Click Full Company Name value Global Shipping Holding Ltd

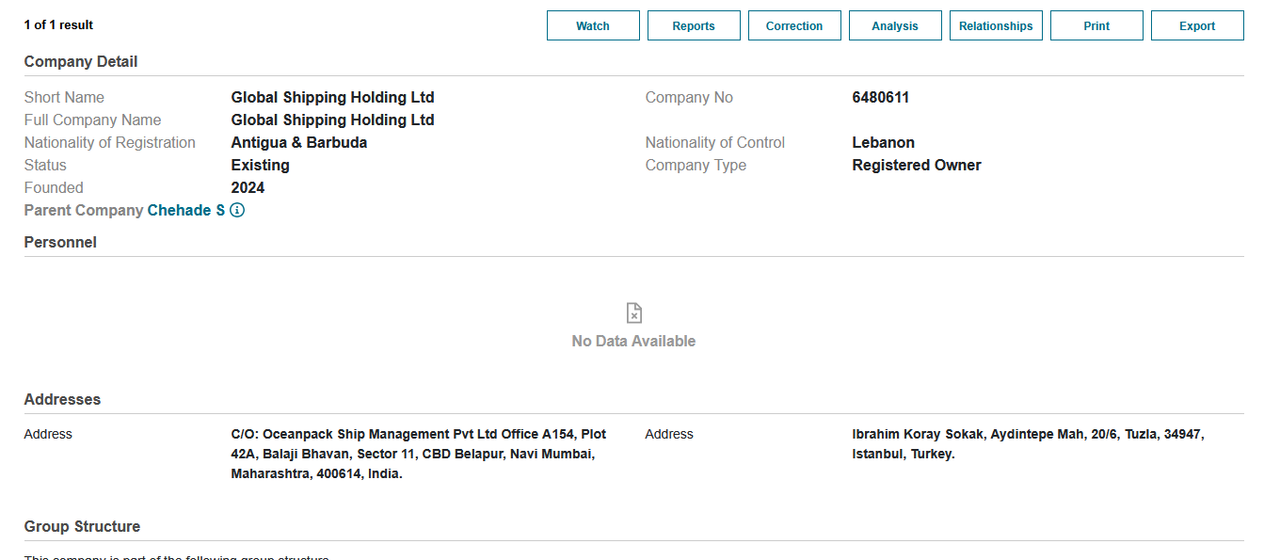tap(333, 120)
